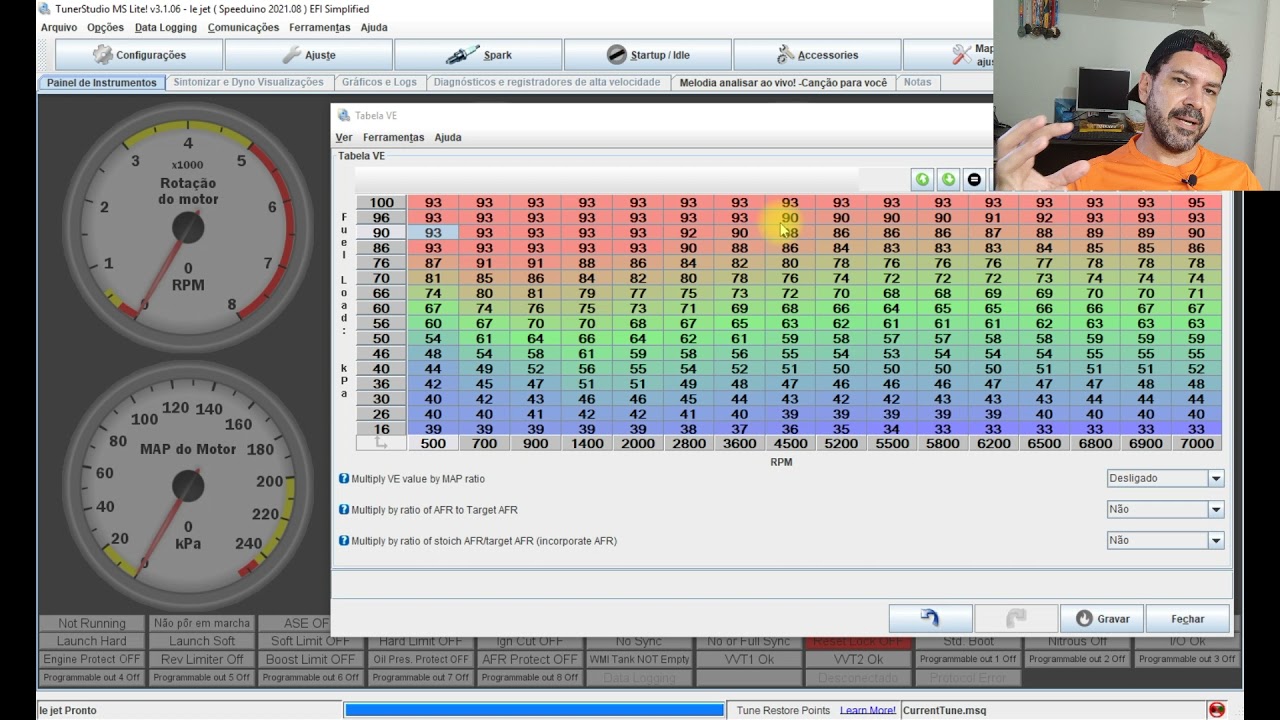
Task: Open the Comunicações menu
Action: (244, 28)
